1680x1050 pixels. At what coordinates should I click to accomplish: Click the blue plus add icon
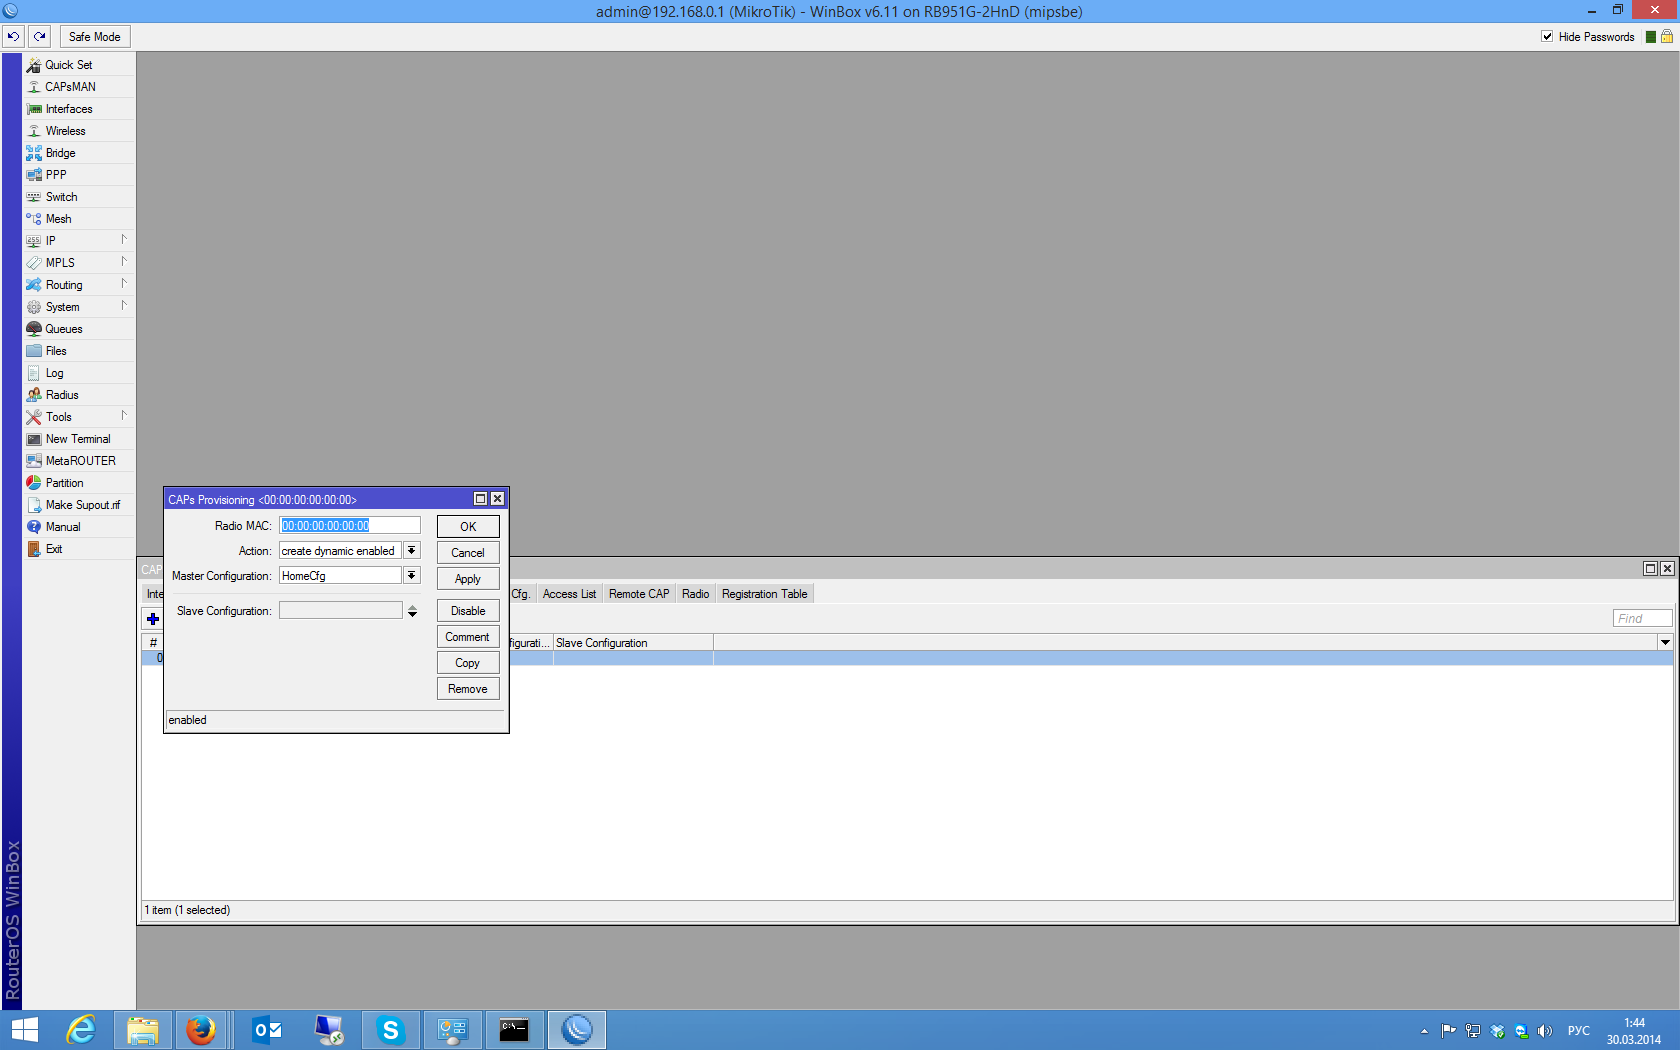(x=153, y=619)
